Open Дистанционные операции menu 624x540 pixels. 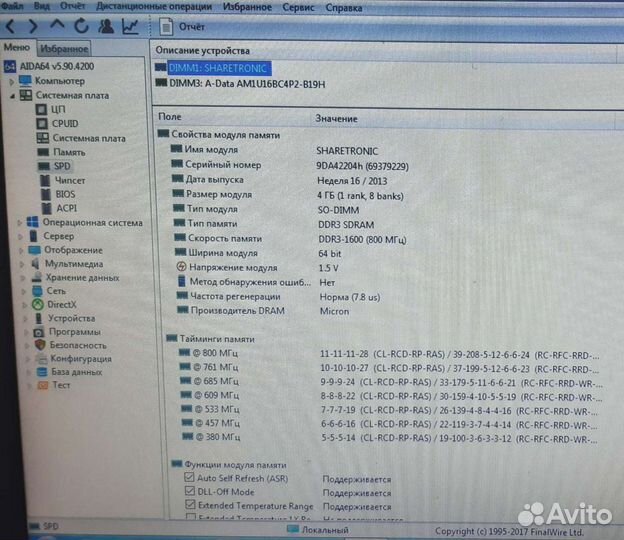154,7
